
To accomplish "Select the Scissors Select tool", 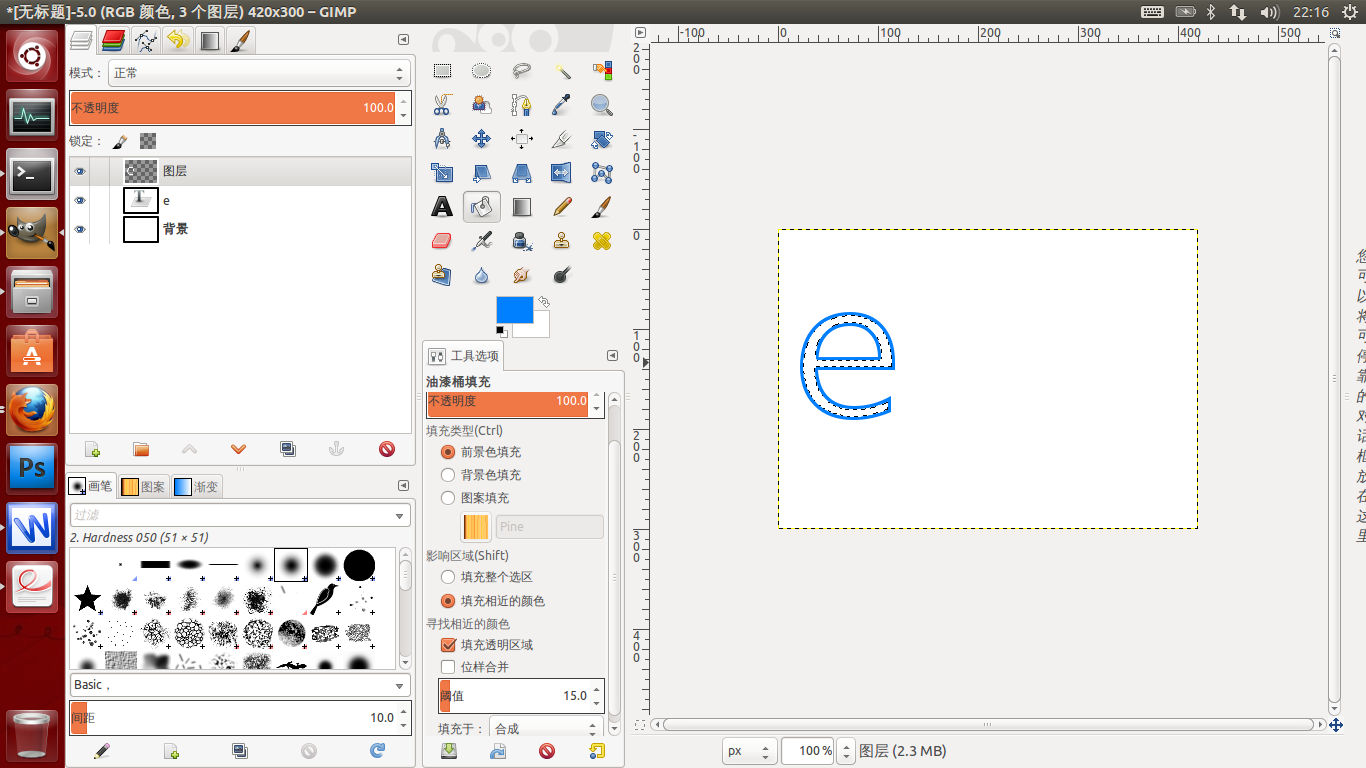I will tap(441, 105).
